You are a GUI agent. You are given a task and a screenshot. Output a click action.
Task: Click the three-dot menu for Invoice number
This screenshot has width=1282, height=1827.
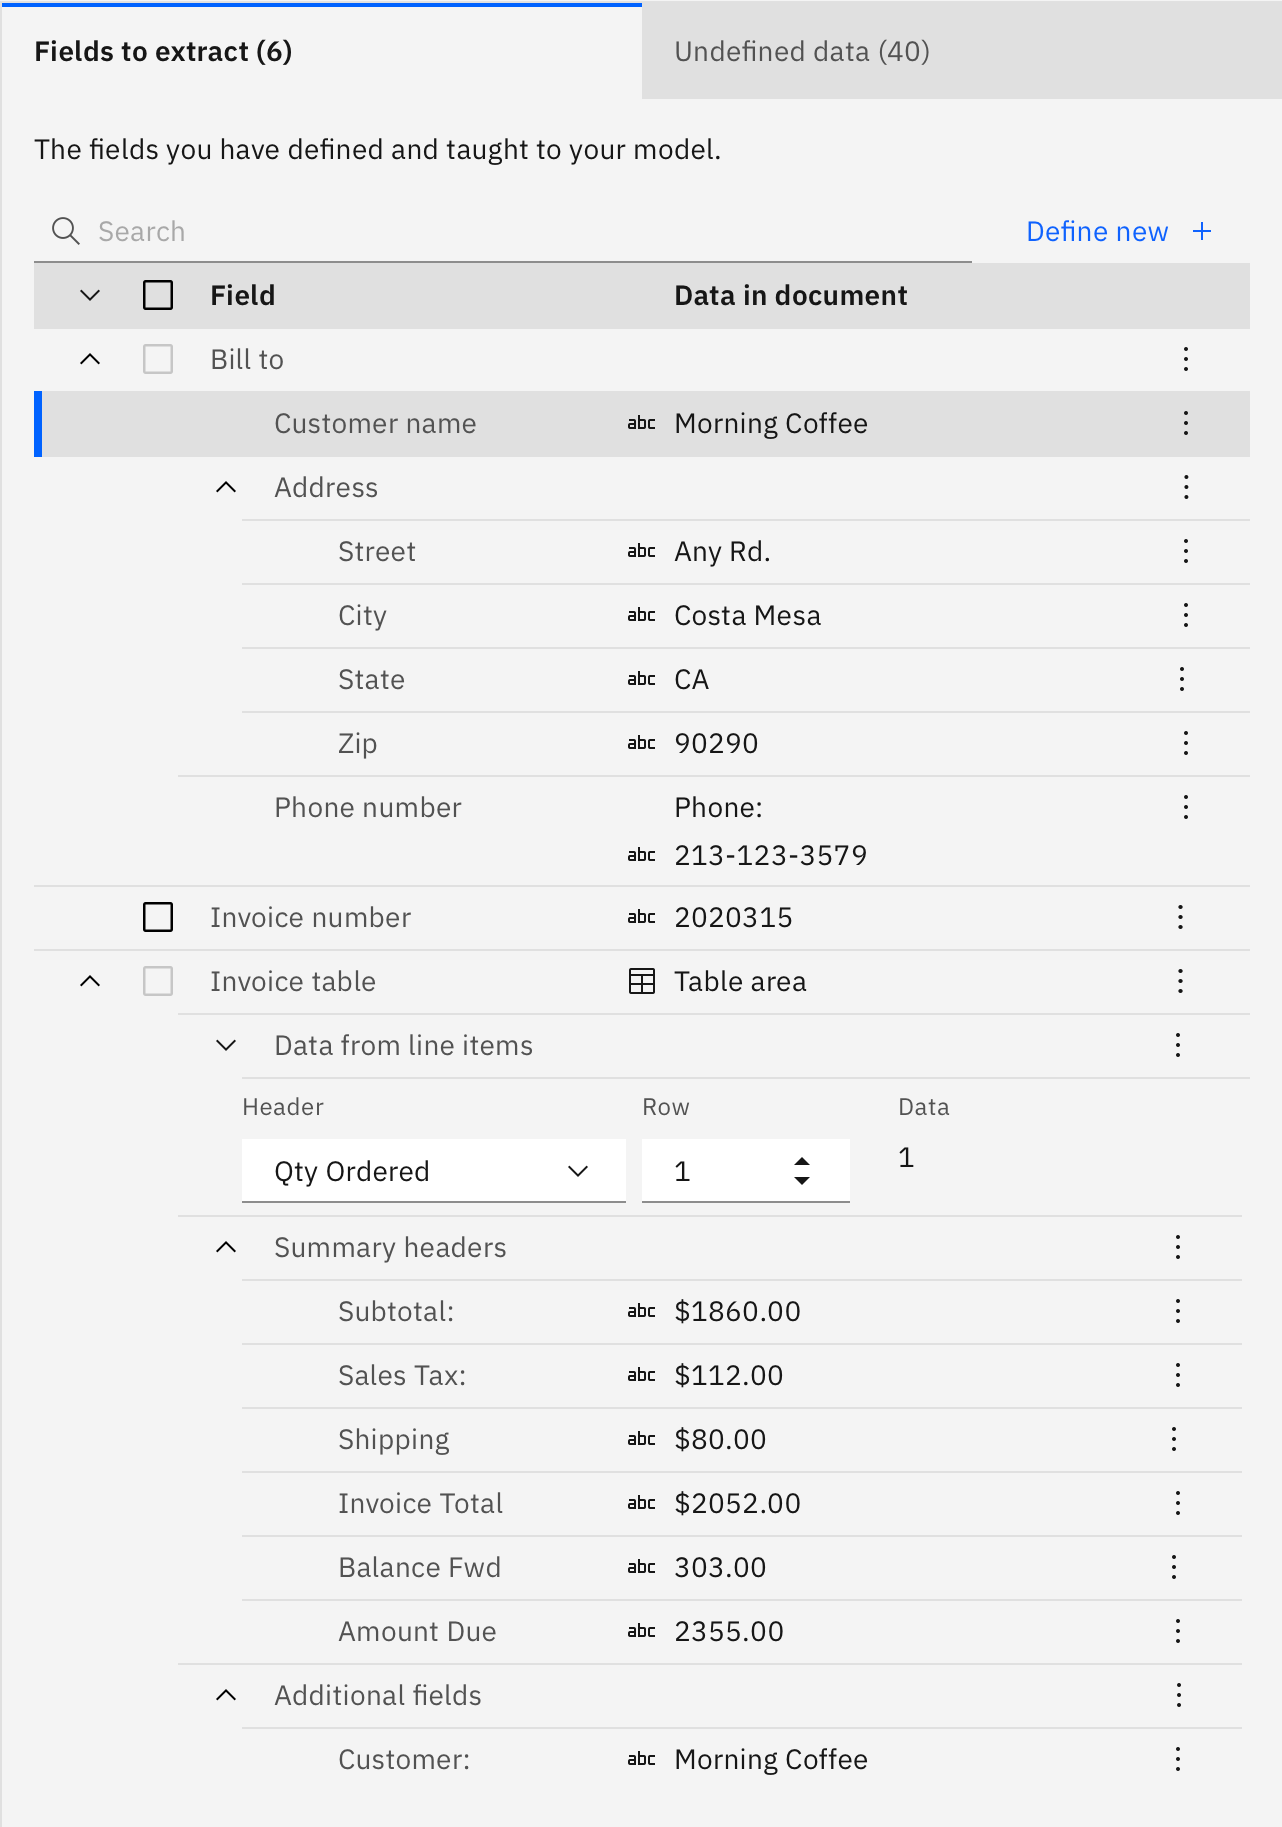[1180, 917]
